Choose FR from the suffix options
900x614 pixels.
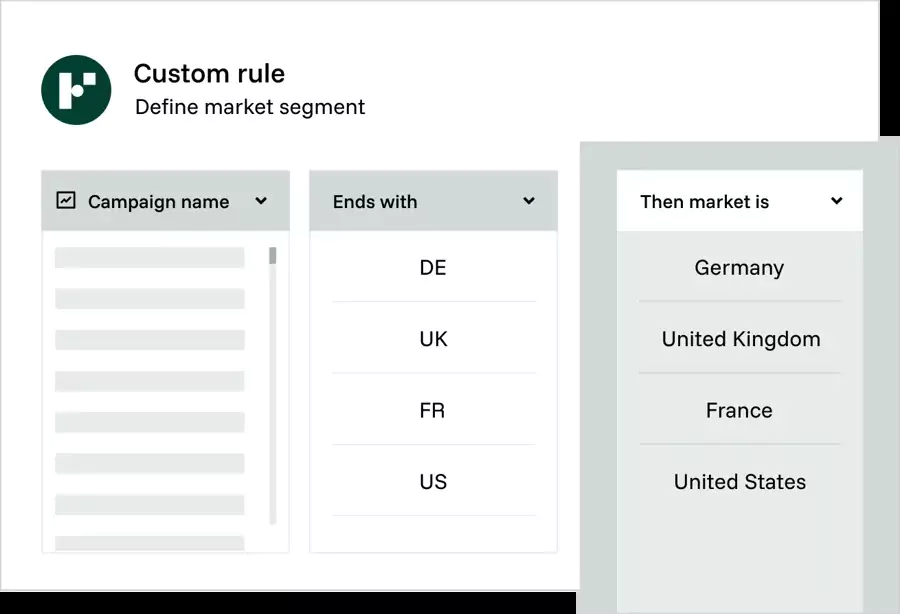(432, 410)
